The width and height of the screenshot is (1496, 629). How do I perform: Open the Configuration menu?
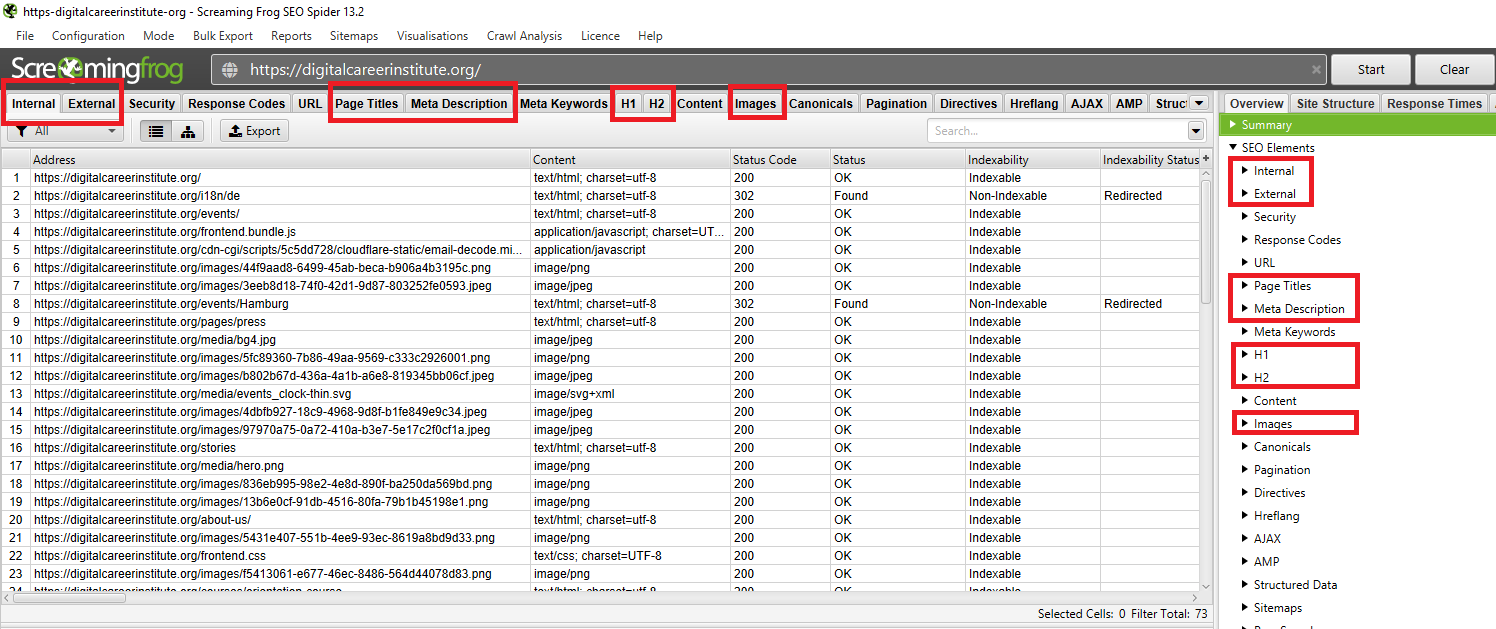pyautogui.click(x=88, y=36)
